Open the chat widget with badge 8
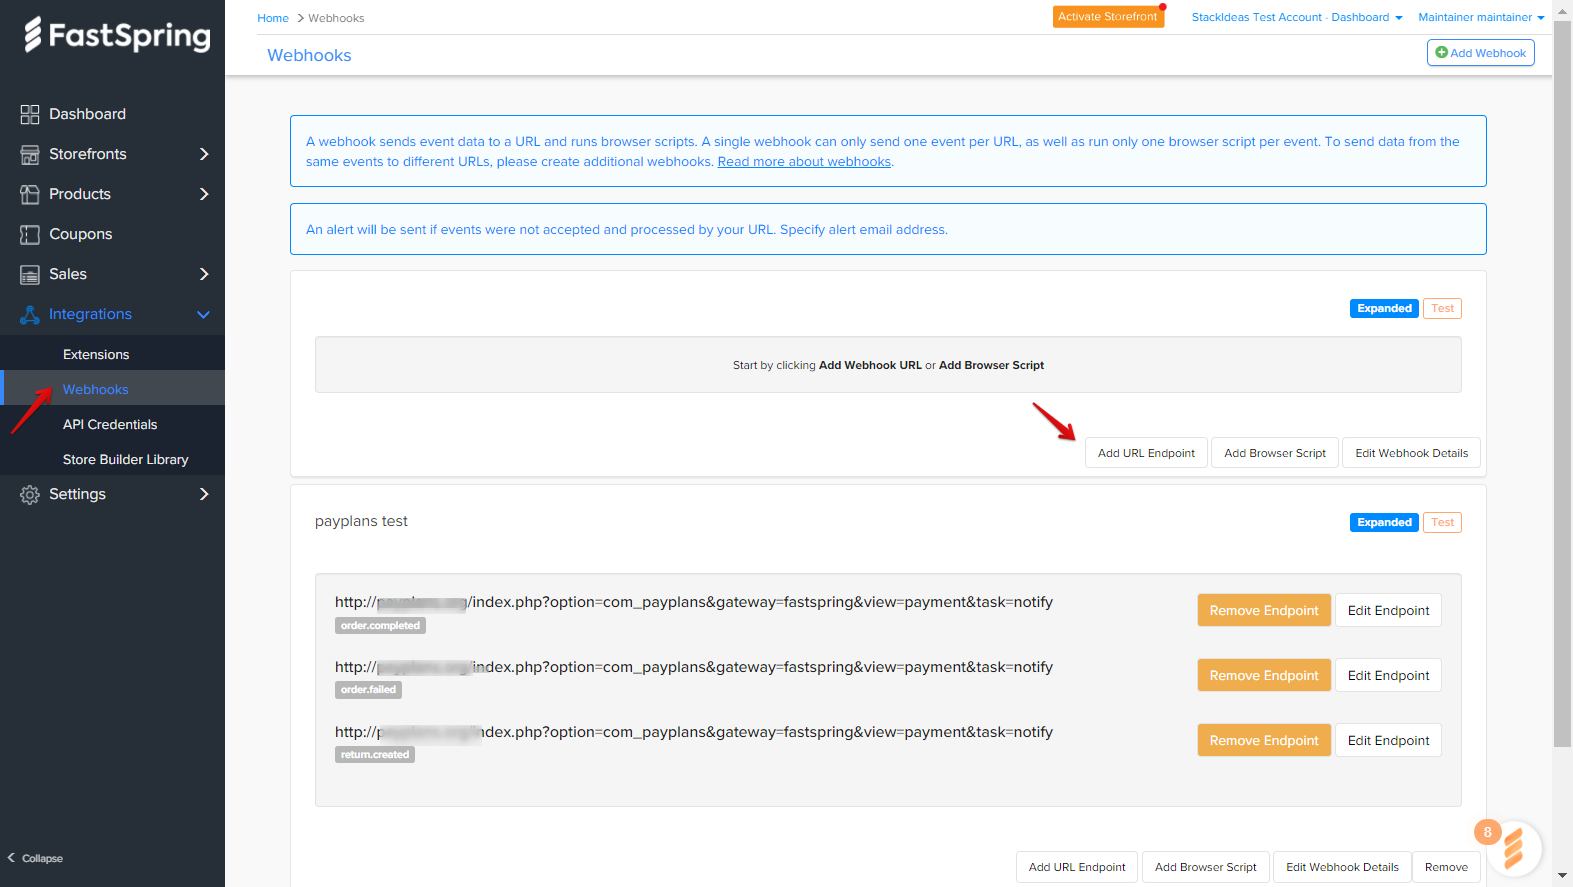 (x=1513, y=848)
